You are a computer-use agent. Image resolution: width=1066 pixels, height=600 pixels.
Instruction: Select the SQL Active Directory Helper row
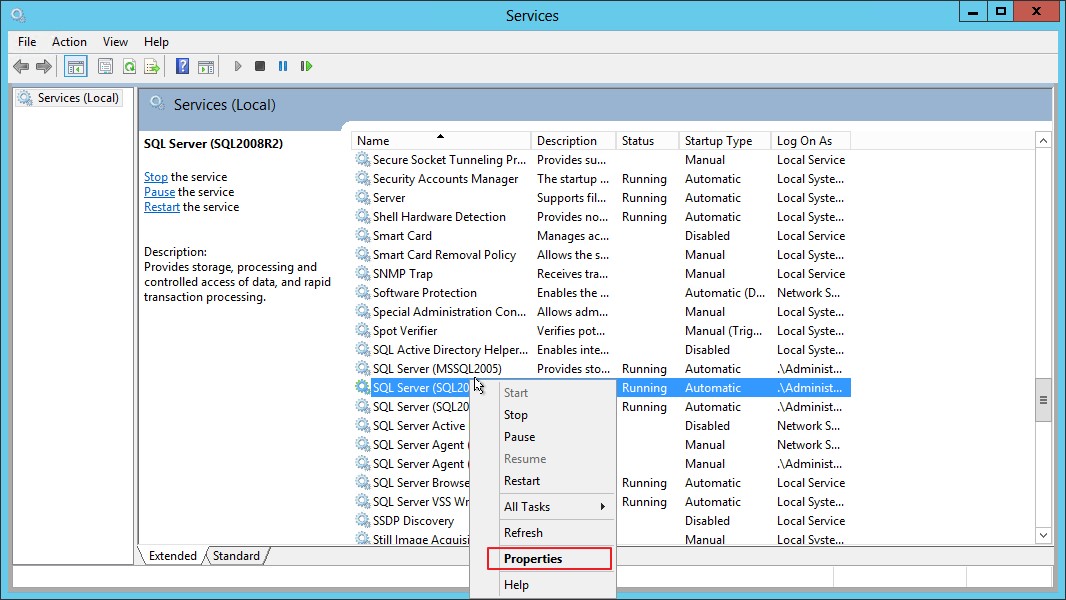[601, 350]
